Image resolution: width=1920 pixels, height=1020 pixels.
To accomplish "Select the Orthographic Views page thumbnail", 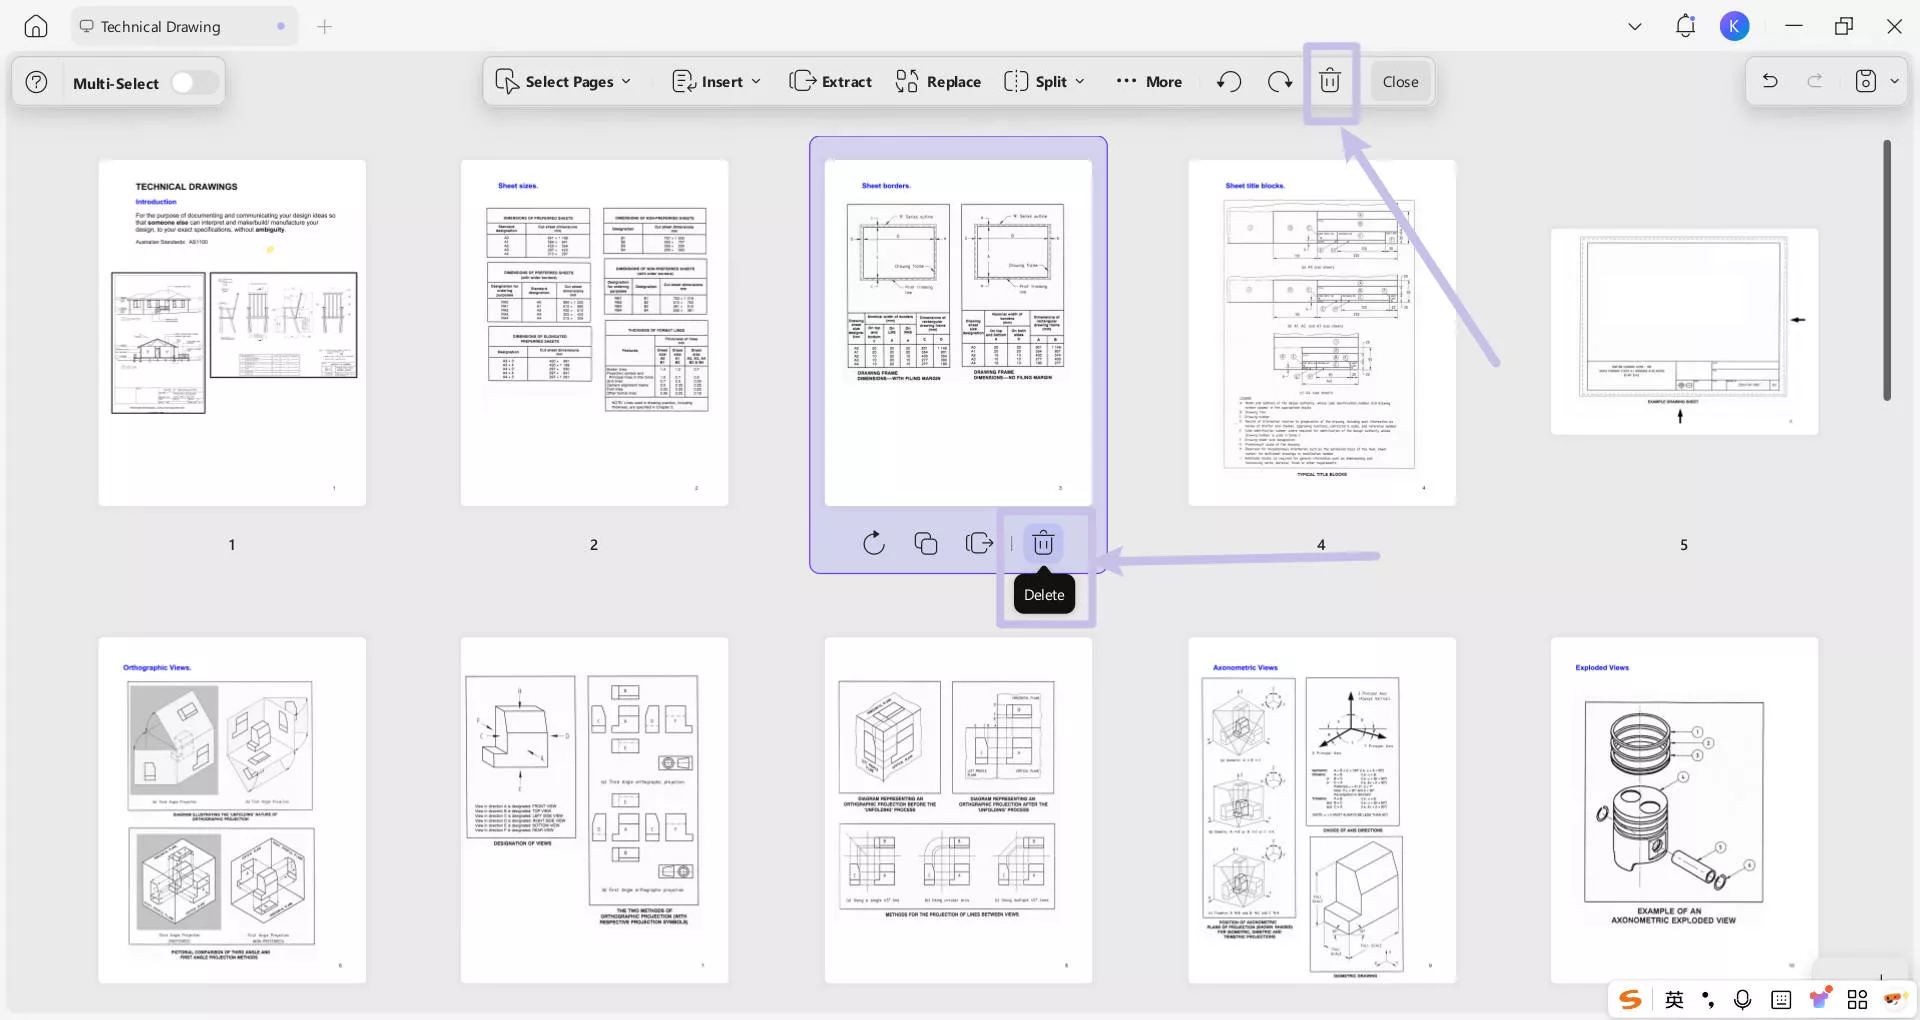I will [x=232, y=810].
